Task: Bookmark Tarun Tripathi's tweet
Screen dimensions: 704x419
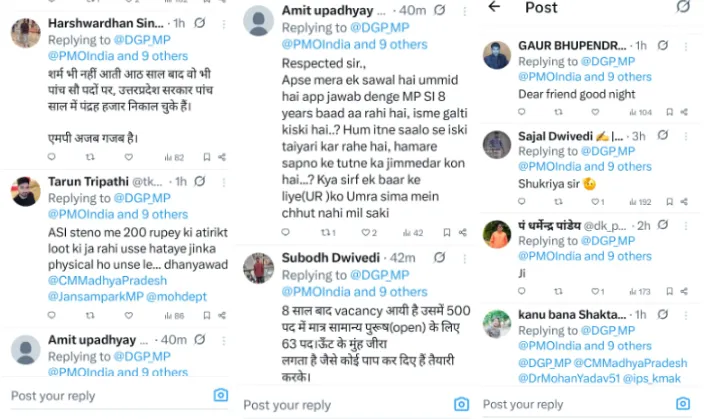Action: click(x=205, y=316)
